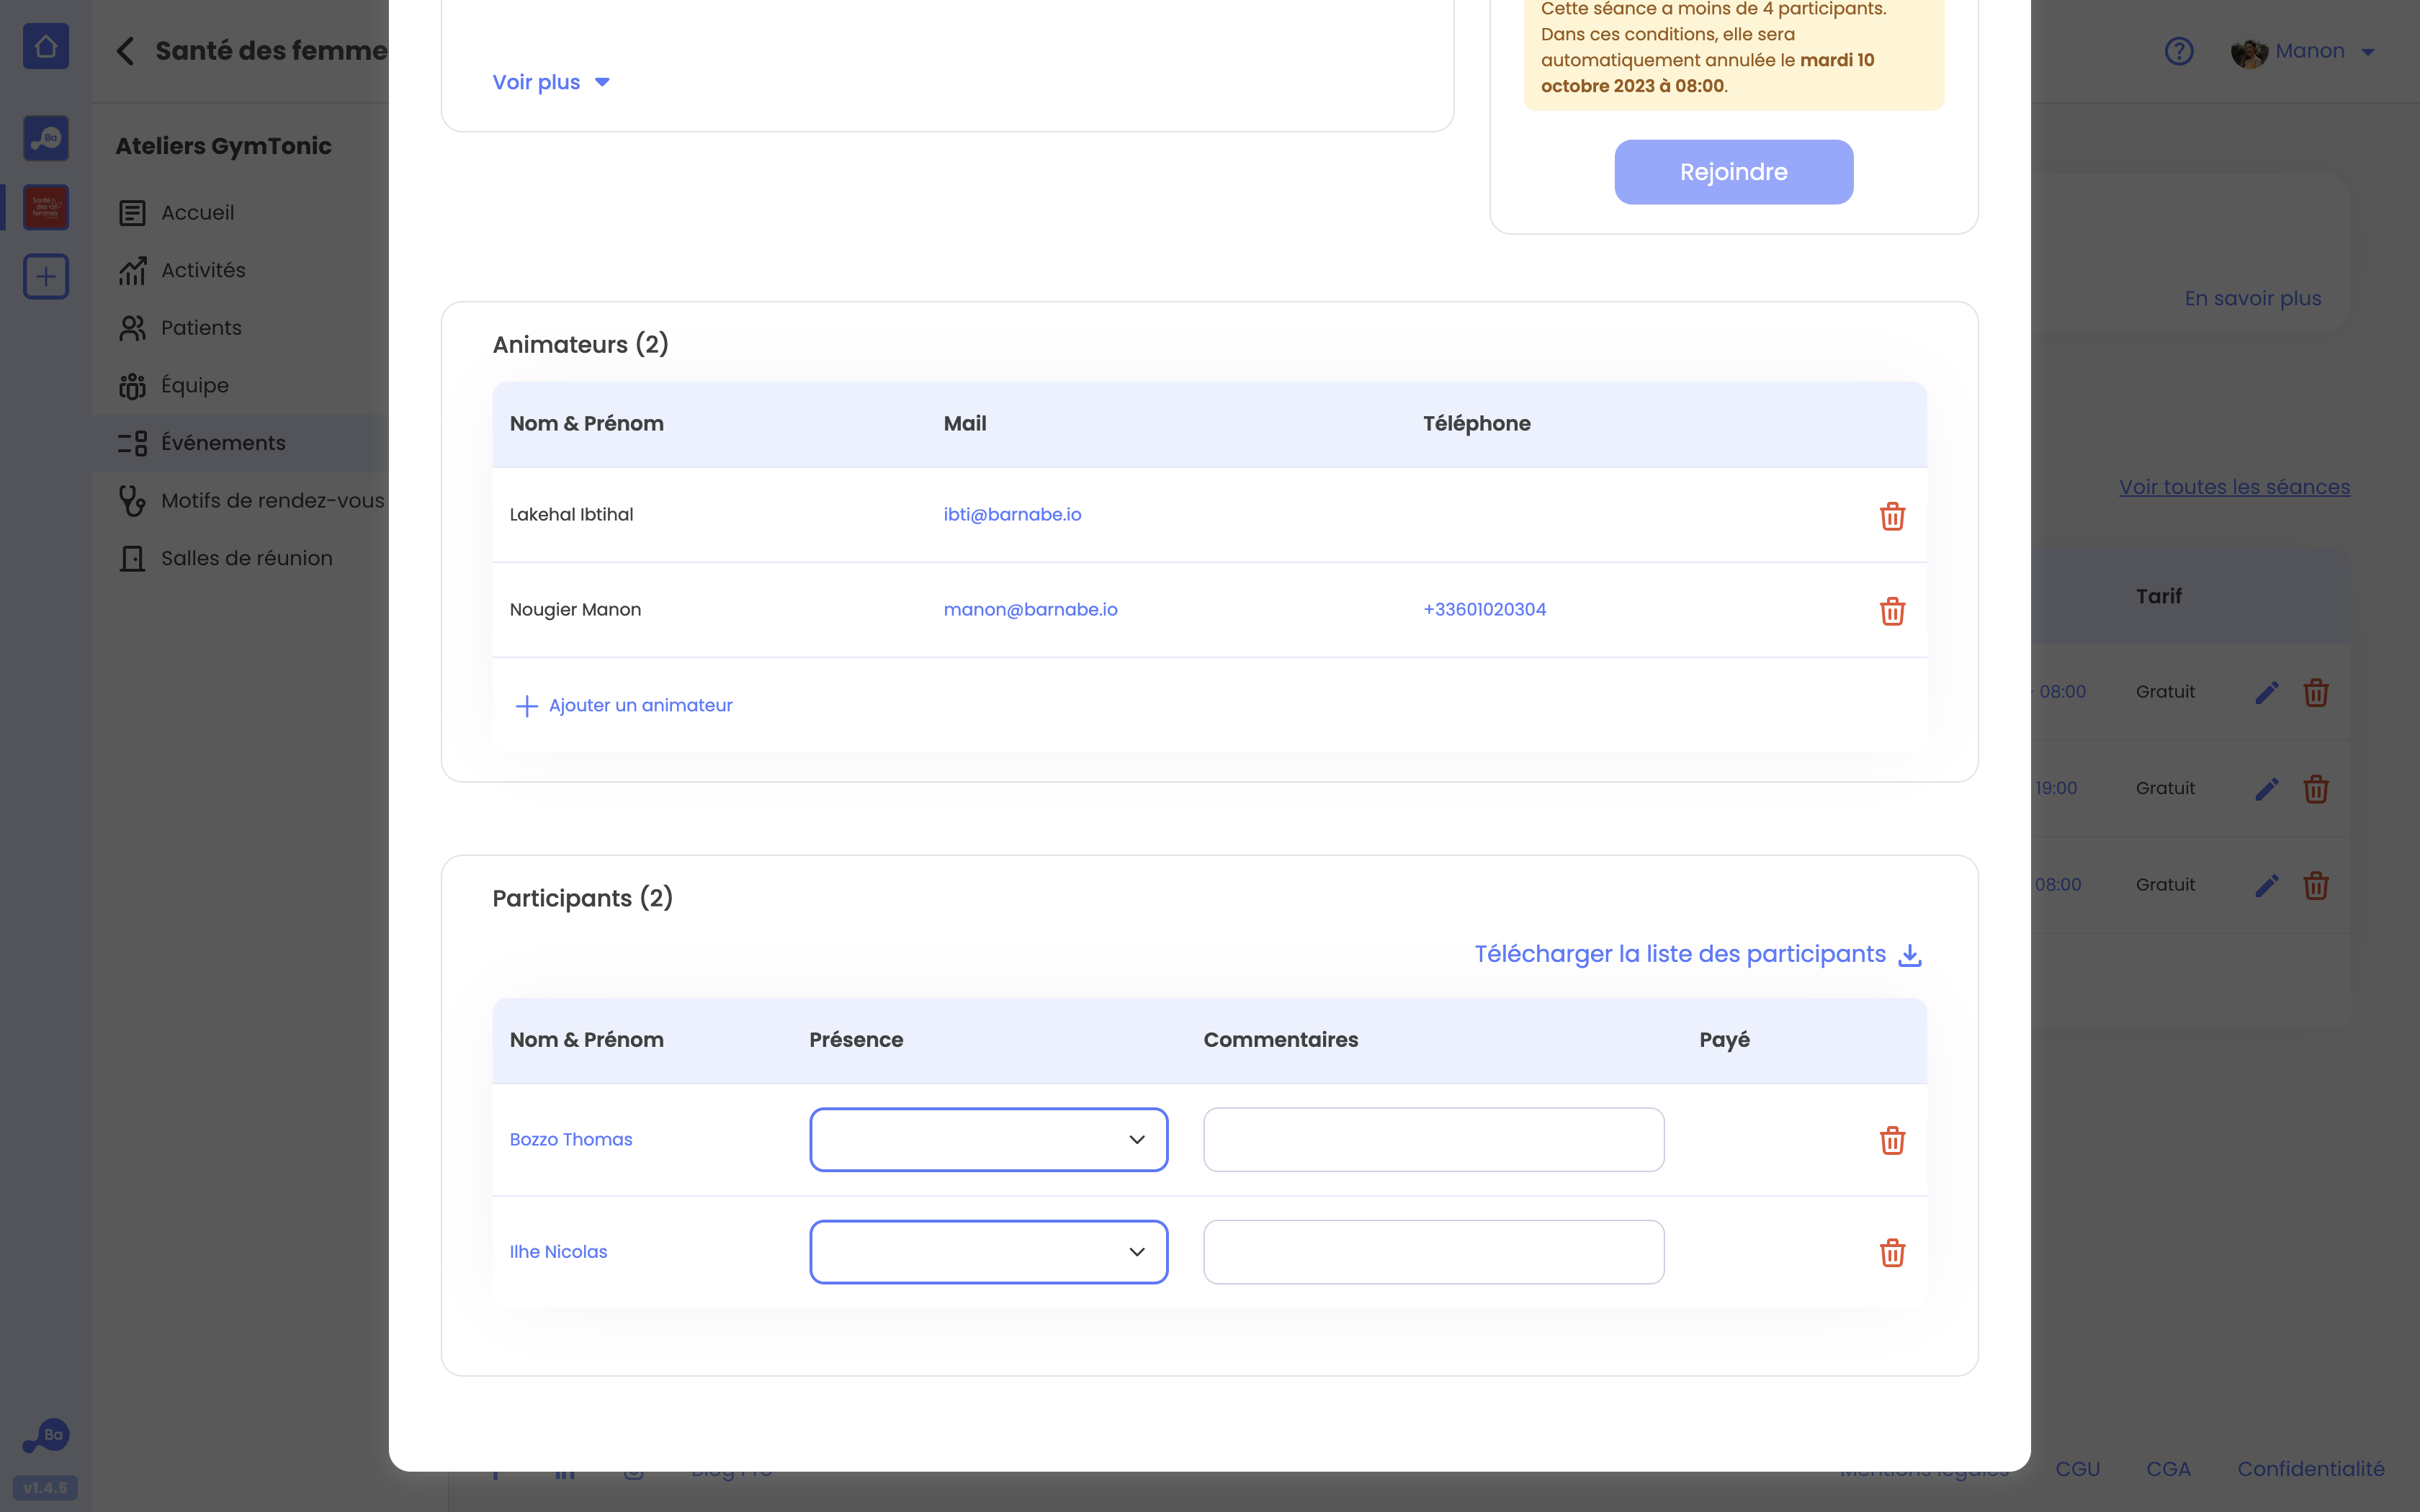Viewport: 2420px width, 1512px height.
Task: Click Voir toutes les séances link
Action: (2234, 487)
